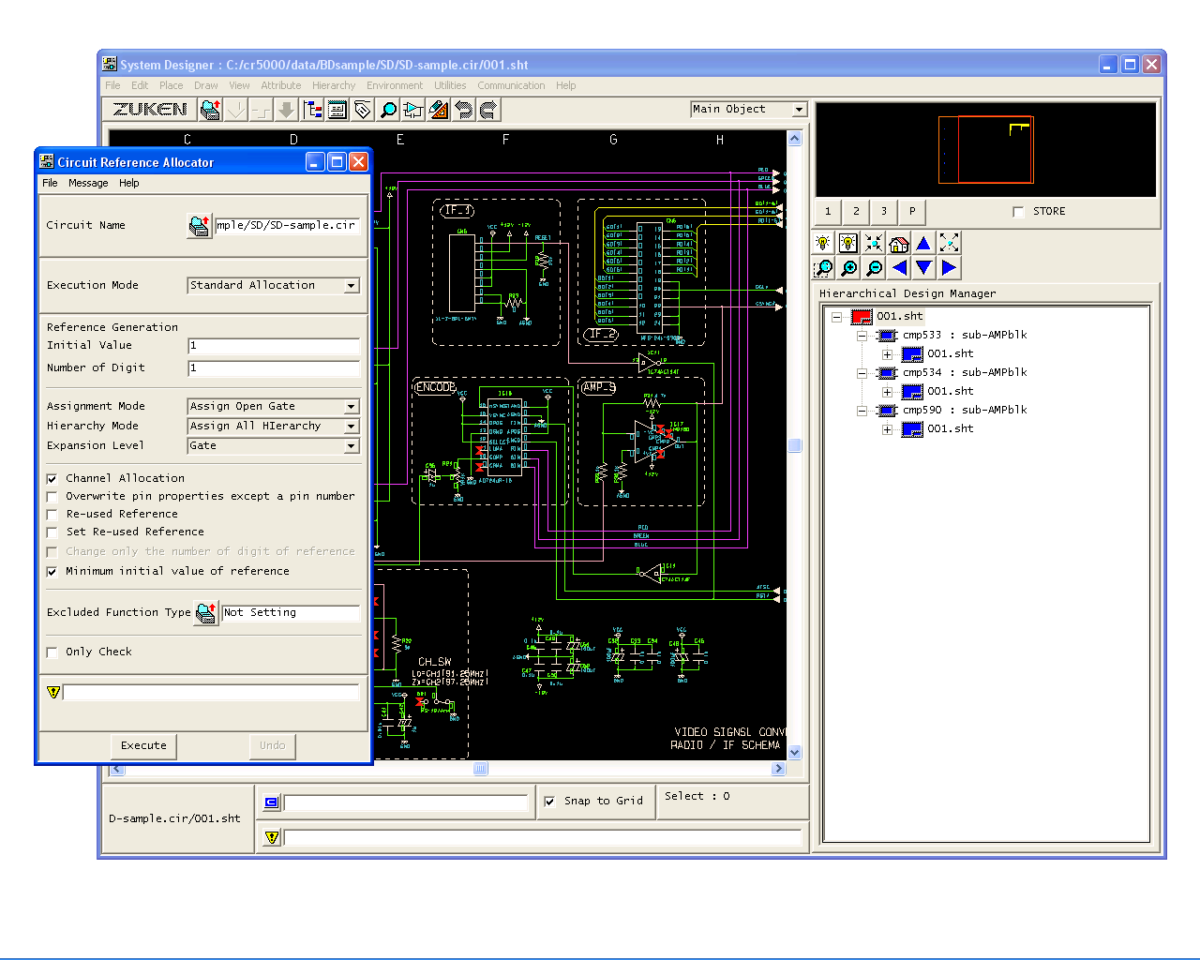
Task: Open the Main Object dropdown
Action: [x=799, y=110]
